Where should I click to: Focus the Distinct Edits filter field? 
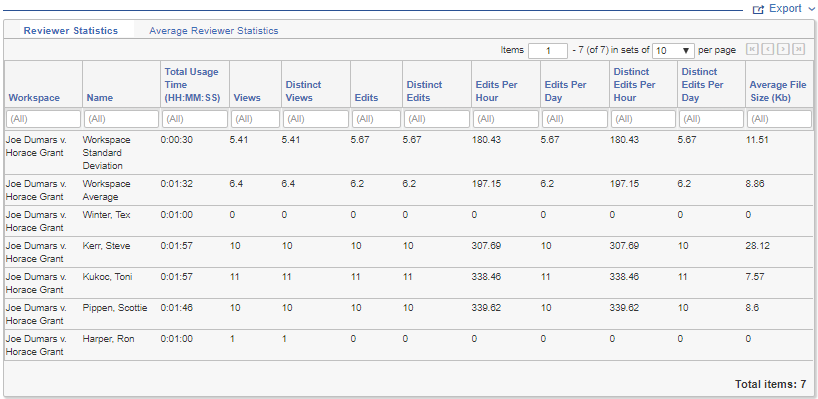(437, 119)
